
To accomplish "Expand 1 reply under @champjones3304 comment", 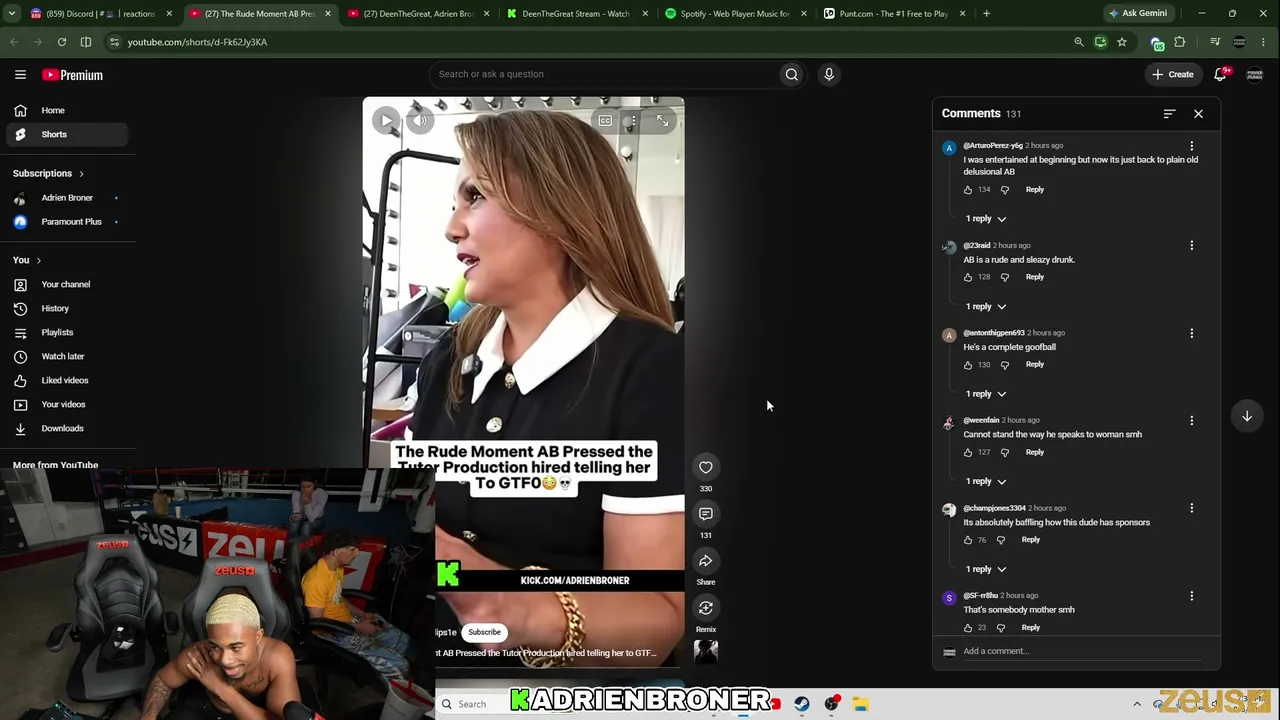I will pyautogui.click(x=986, y=569).
